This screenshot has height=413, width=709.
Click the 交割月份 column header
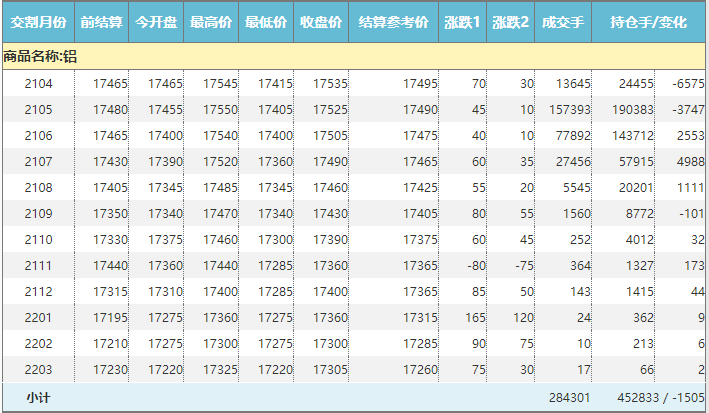(38, 22)
